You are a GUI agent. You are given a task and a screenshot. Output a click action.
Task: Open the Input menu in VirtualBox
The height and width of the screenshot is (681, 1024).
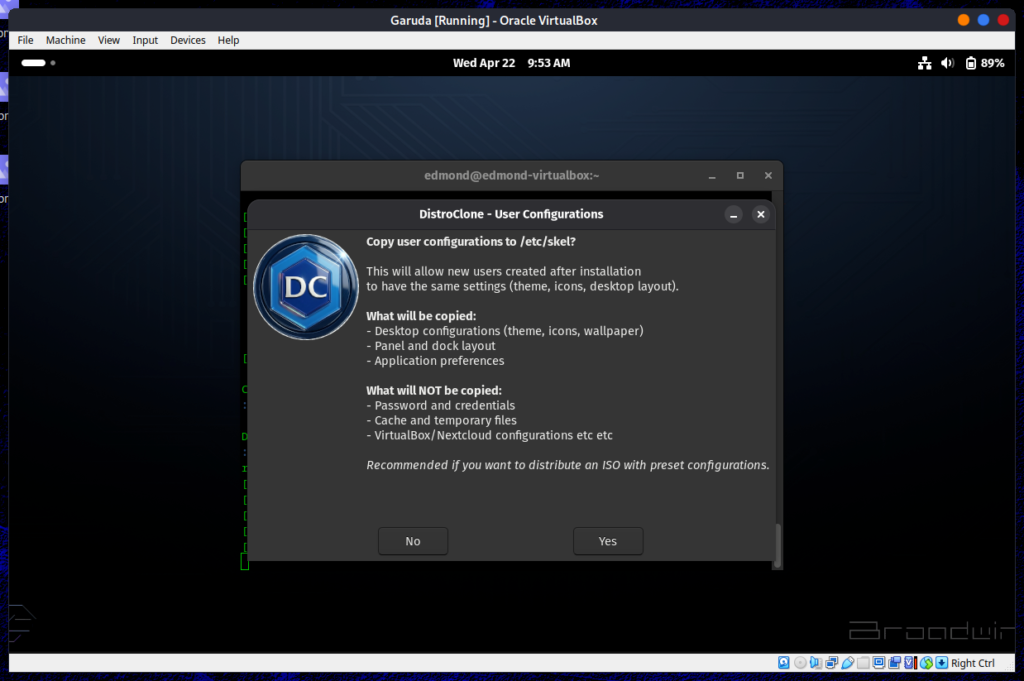(x=144, y=40)
